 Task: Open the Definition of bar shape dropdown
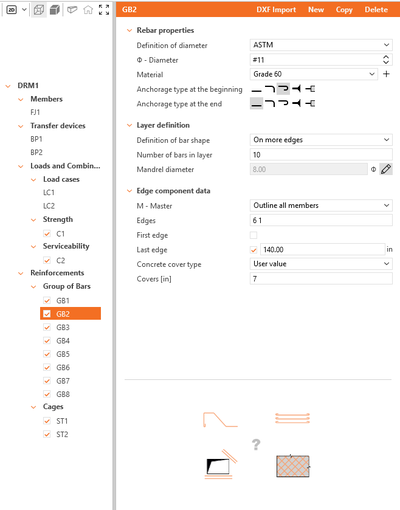[321, 140]
